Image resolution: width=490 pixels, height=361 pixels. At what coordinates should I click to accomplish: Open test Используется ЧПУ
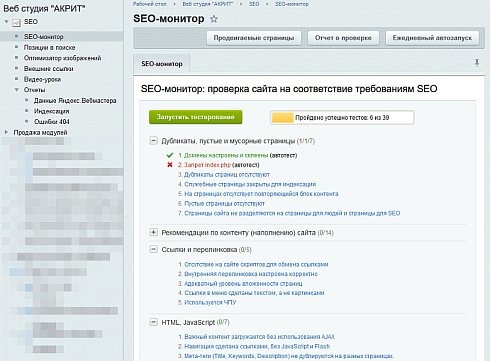click(210, 303)
